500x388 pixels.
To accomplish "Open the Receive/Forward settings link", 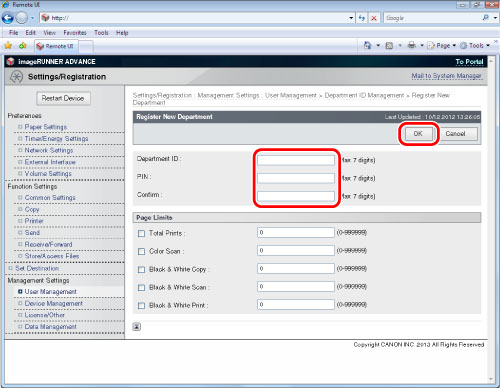I will tap(48, 244).
